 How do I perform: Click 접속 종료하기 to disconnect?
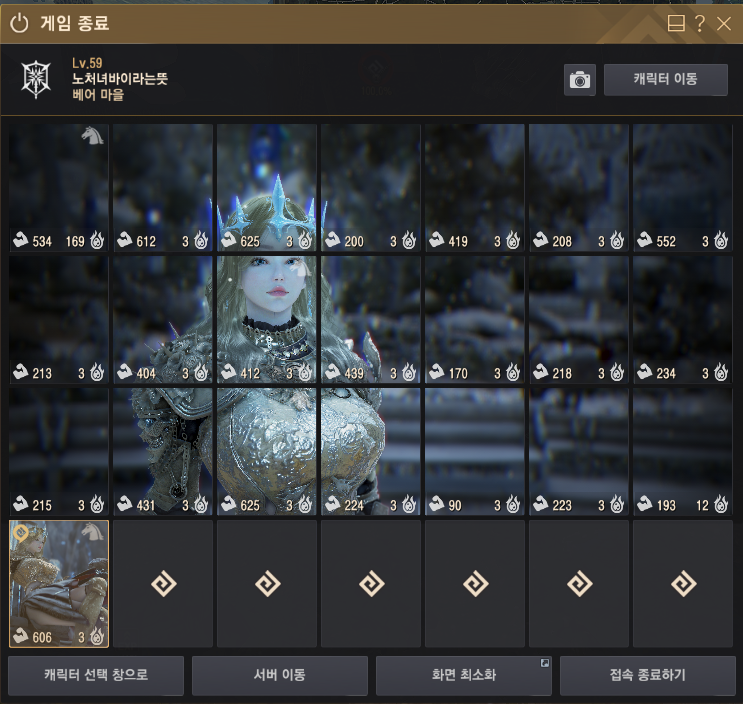(648, 675)
